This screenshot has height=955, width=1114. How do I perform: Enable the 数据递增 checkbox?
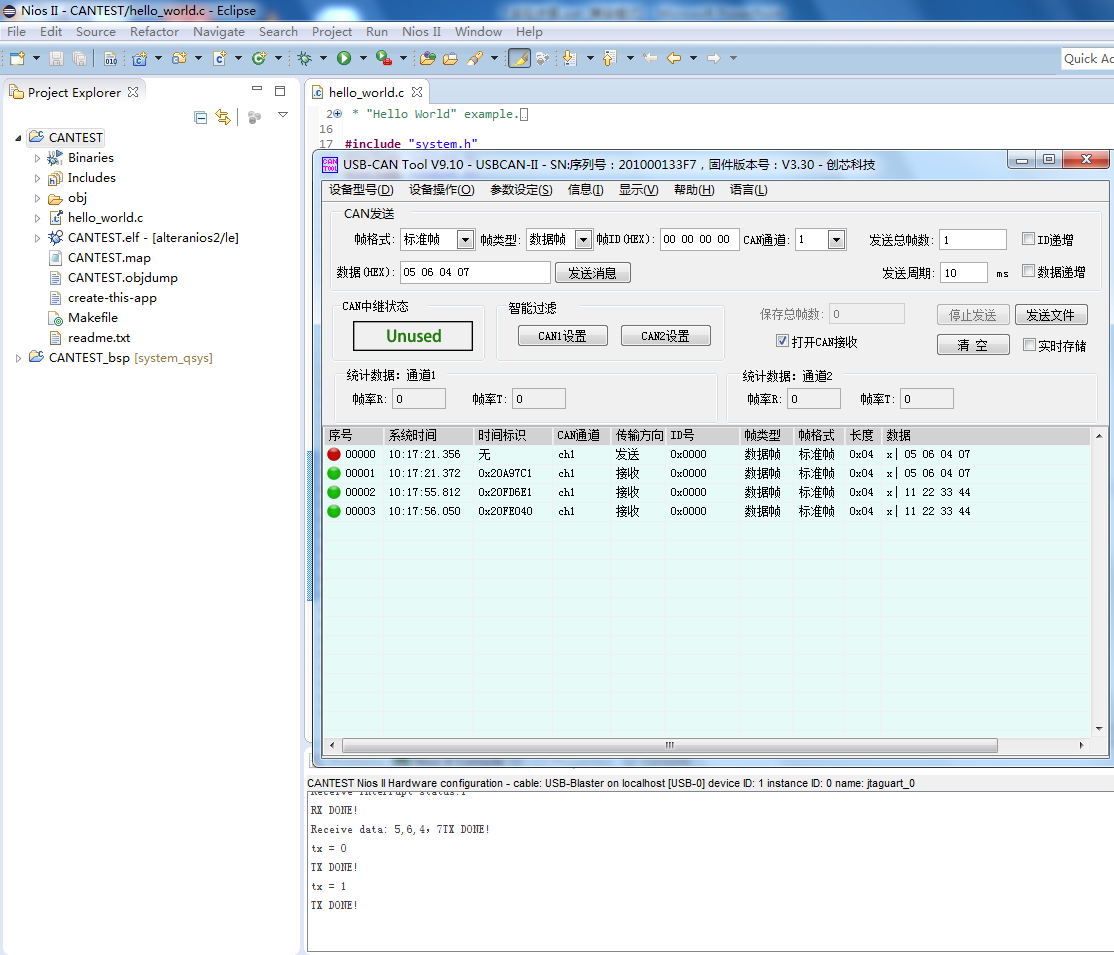[x=1028, y=270]
